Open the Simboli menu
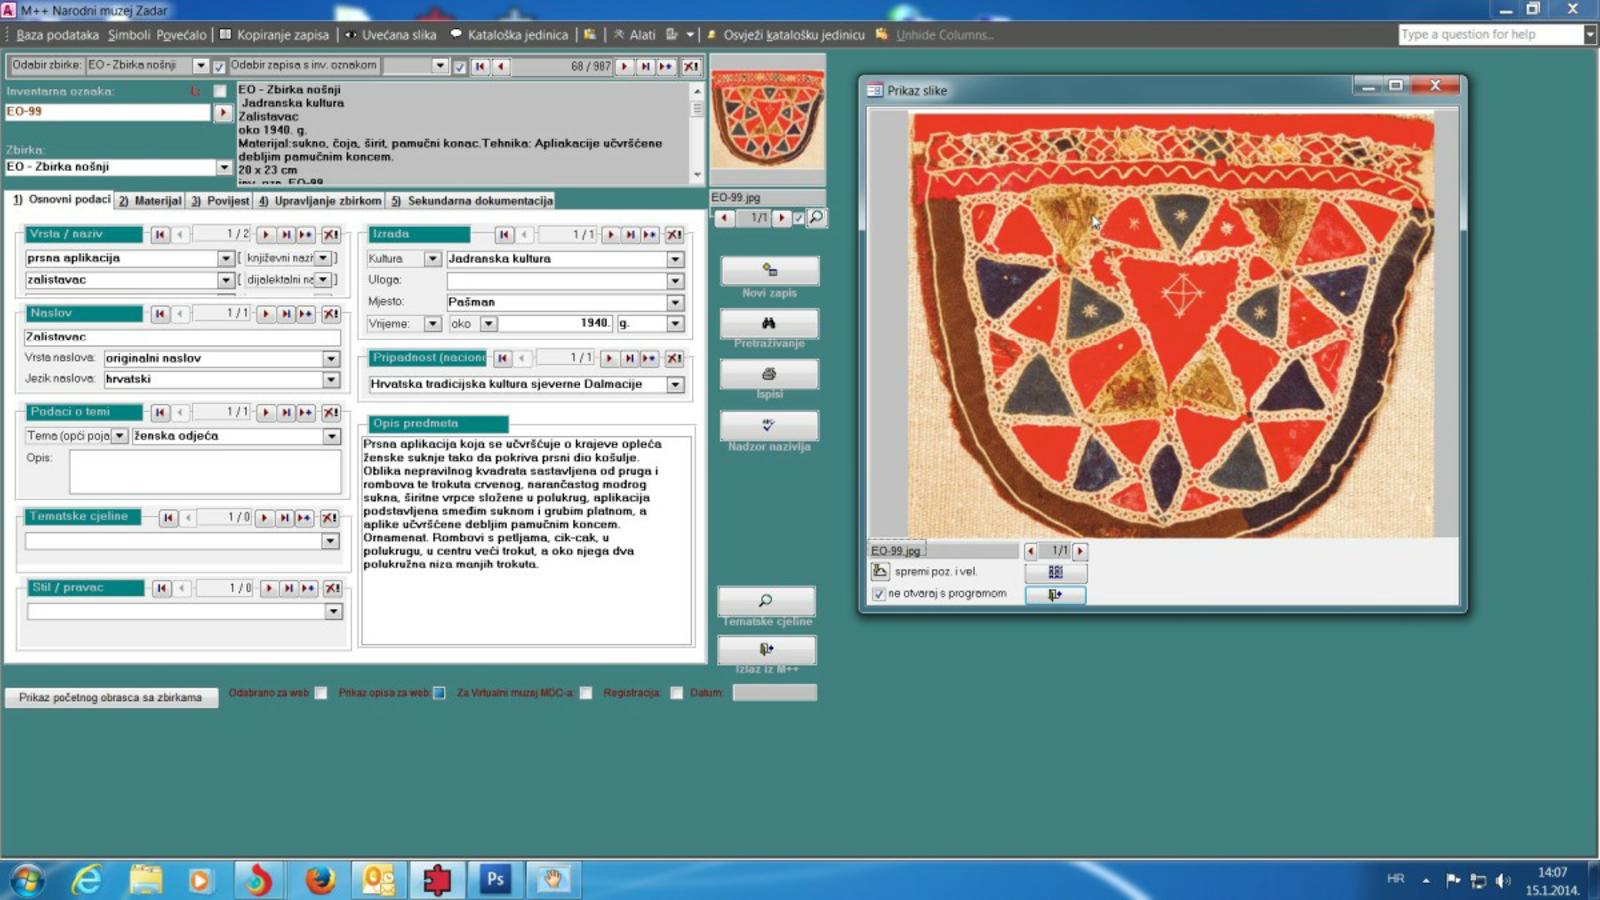Image resolution: width=1600 pixels, height=900 pixels. pos(129,35)
